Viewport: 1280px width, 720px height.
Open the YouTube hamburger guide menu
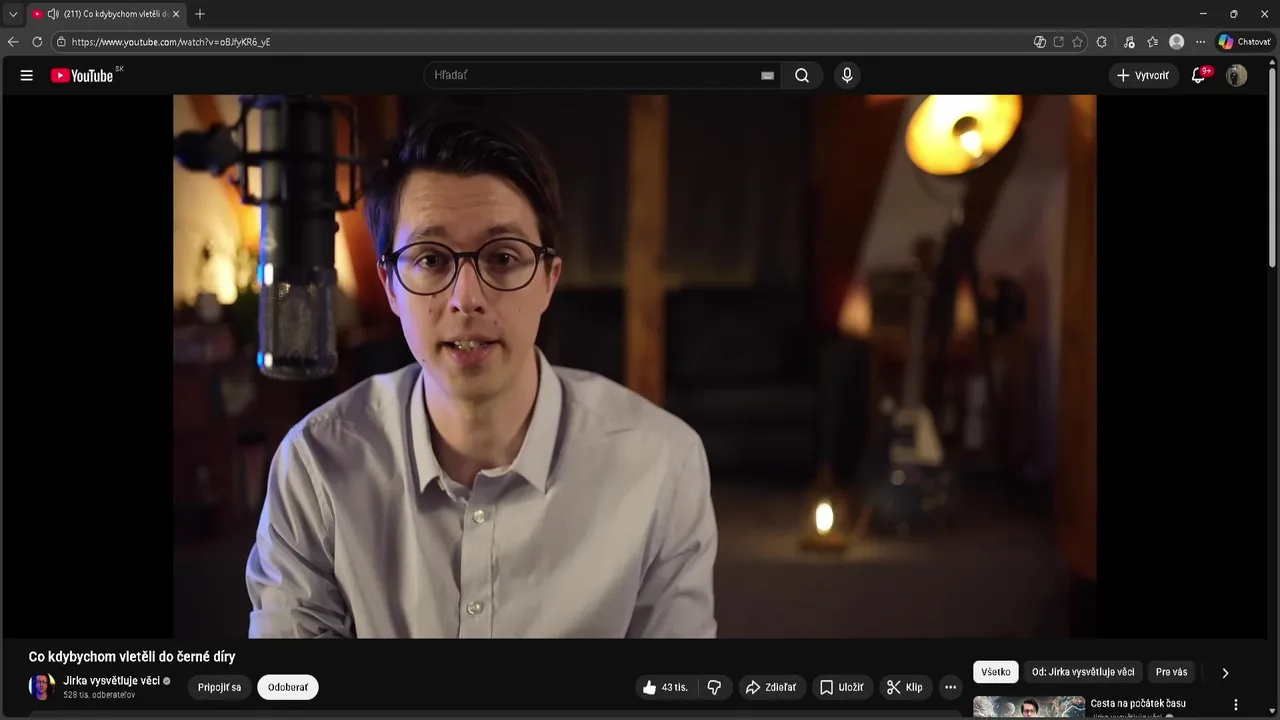27,75
